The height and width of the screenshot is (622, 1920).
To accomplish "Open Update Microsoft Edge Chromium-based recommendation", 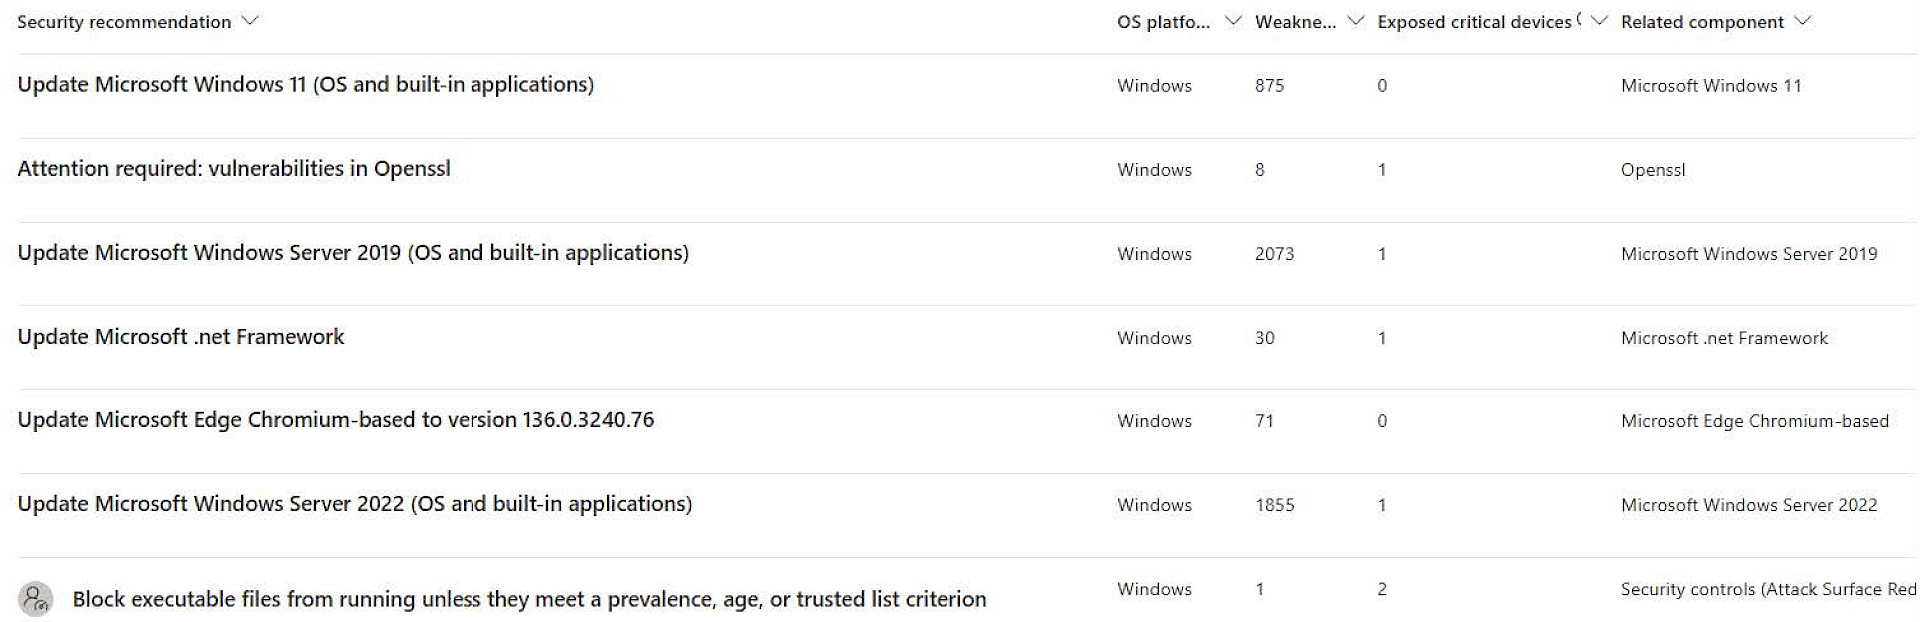I will 336,420.
